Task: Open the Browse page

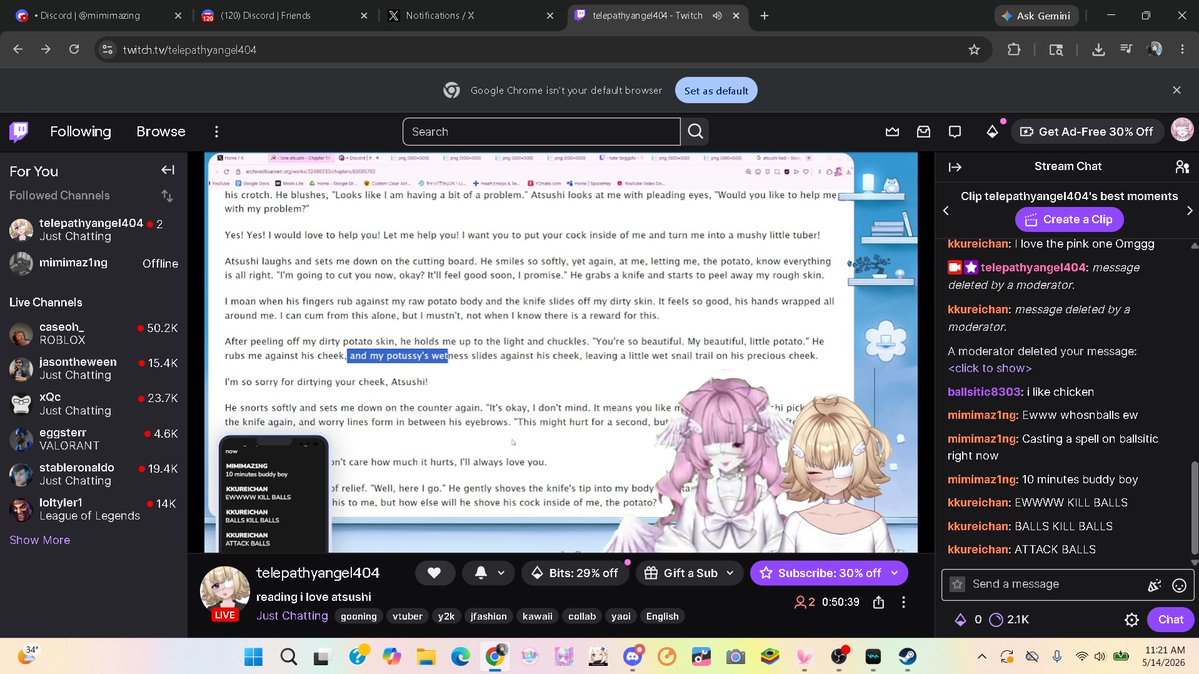Action: coord(161,132)
